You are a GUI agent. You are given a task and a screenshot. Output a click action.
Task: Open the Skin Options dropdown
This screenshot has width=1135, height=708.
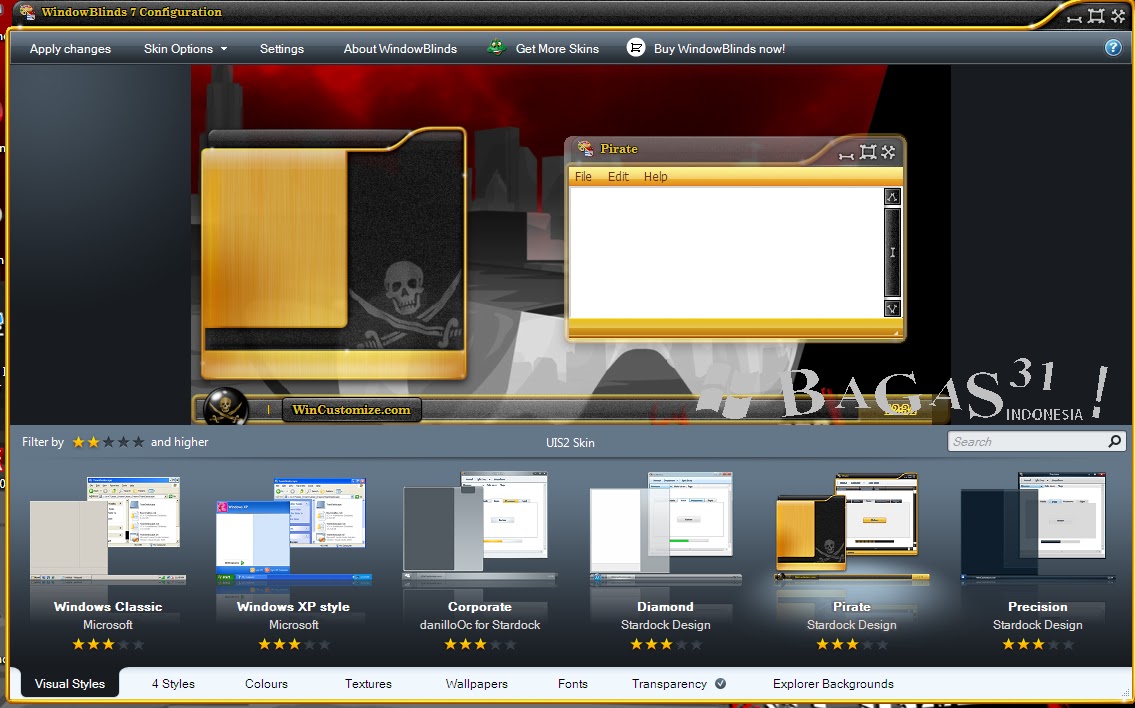tap(186, 47)
